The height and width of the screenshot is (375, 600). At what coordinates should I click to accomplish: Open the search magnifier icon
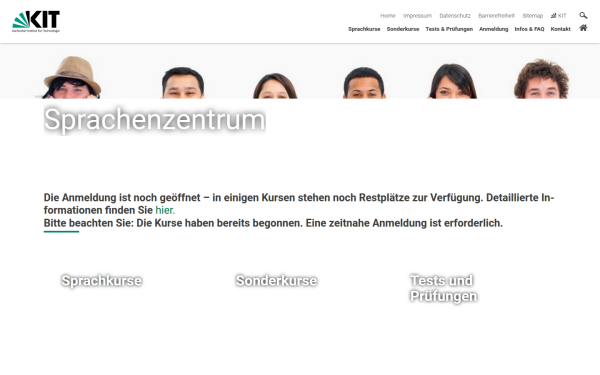(x=583, y=15)
